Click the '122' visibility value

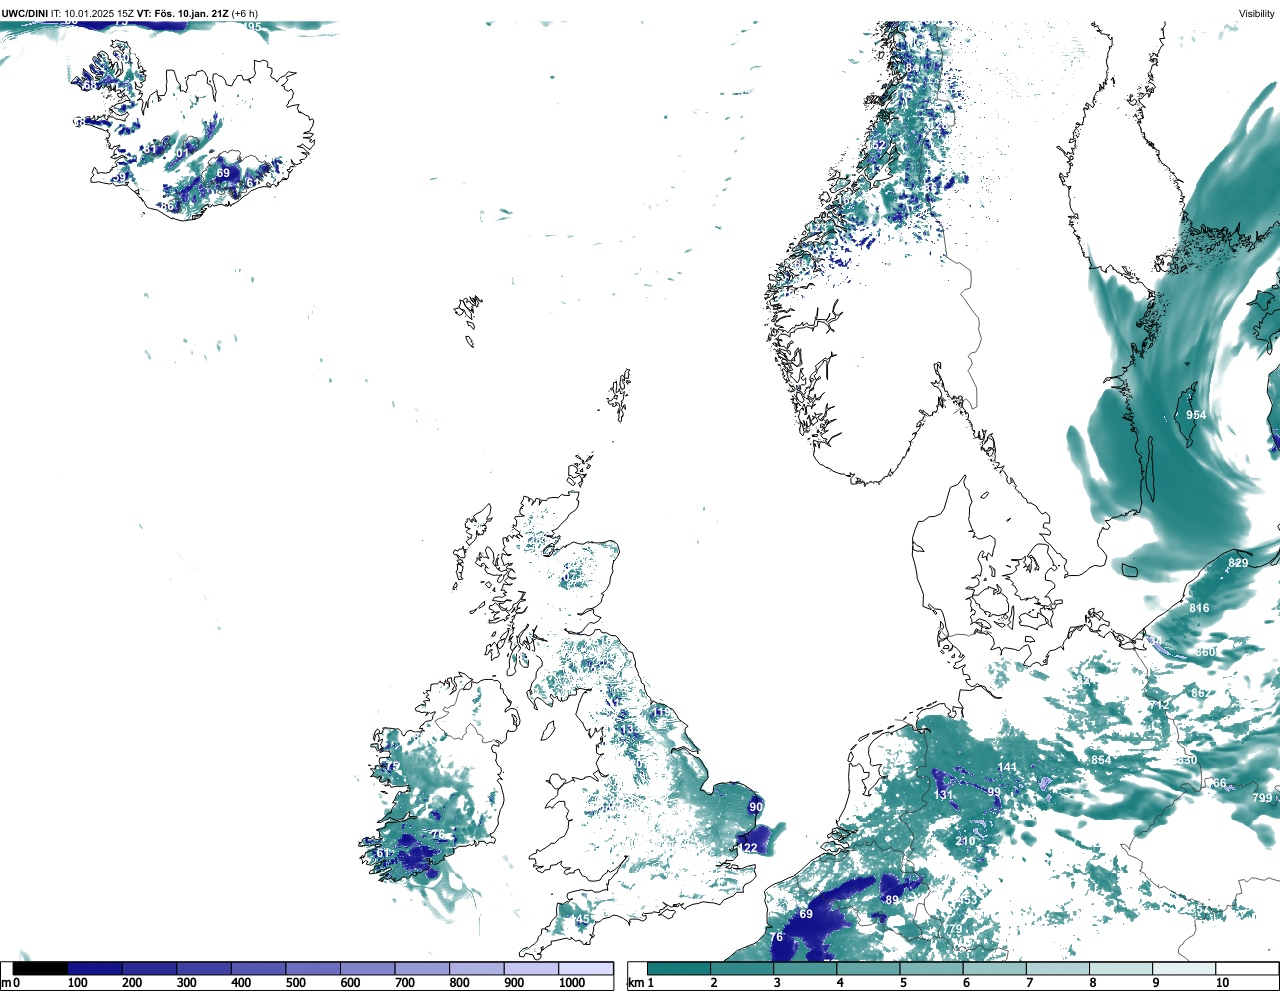tap(748, 848)
